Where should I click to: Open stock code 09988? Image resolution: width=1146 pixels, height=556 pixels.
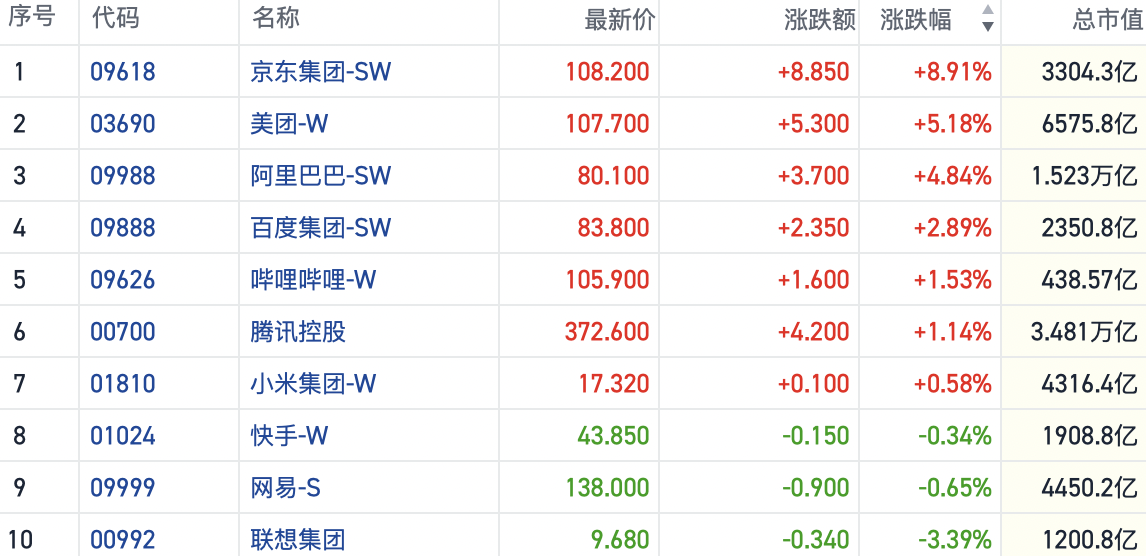(123, 176)
